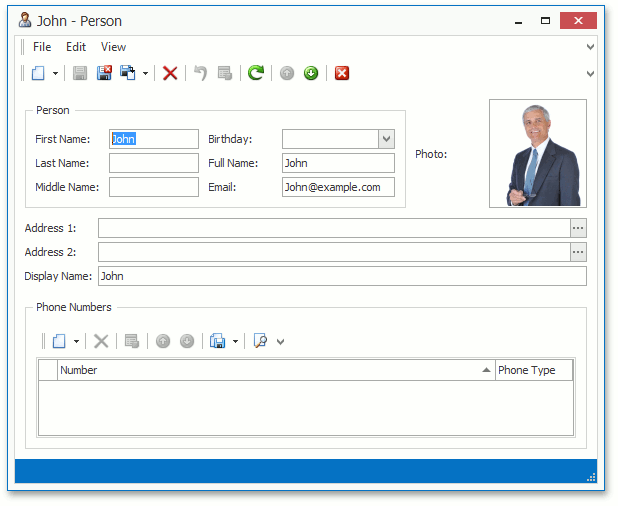Click the Last Name input field

154,163
